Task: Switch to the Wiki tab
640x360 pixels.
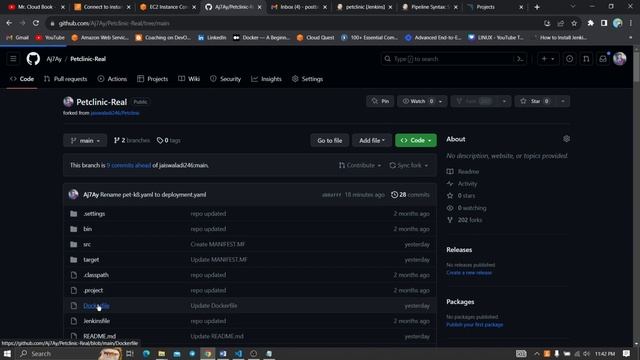Action: [189, 79]
